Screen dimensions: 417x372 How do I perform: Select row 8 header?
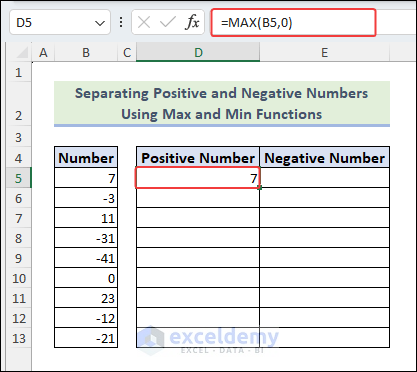click(x=19, y=238)
